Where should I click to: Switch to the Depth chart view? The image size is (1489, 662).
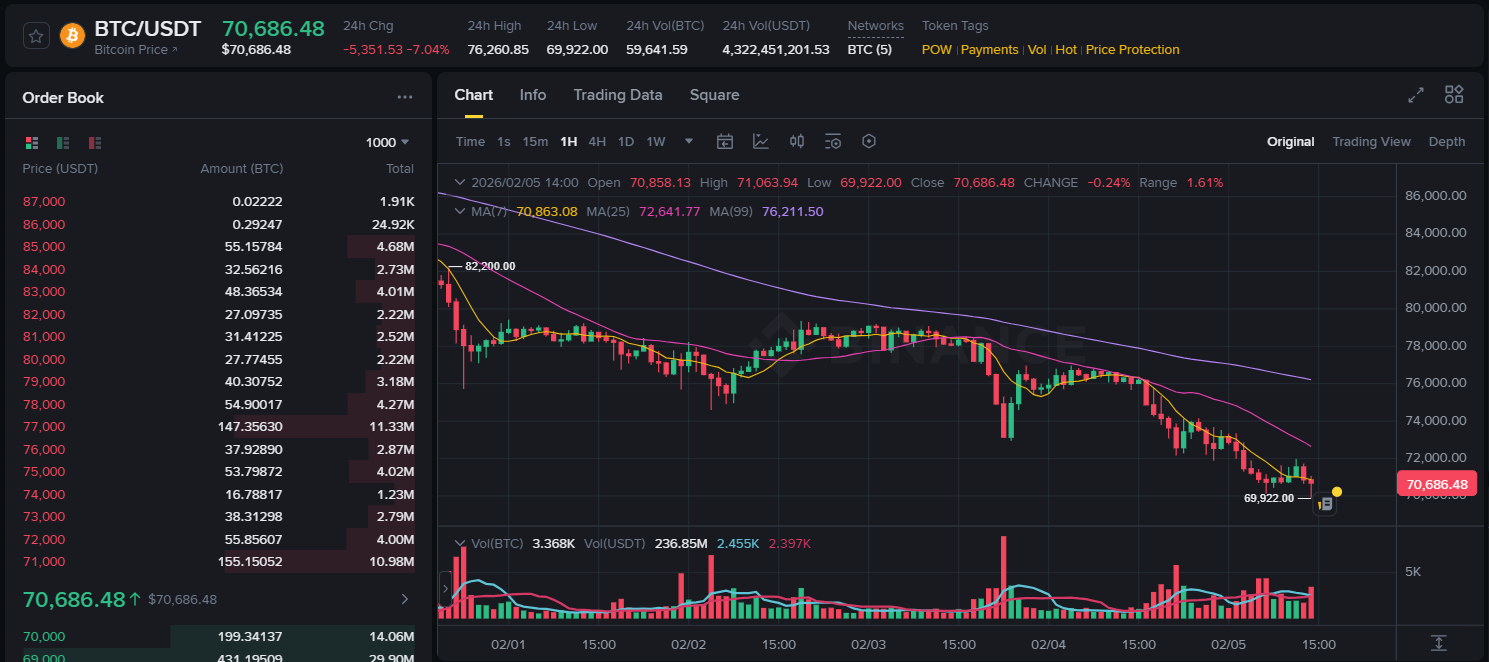(x=1446, y=141)
